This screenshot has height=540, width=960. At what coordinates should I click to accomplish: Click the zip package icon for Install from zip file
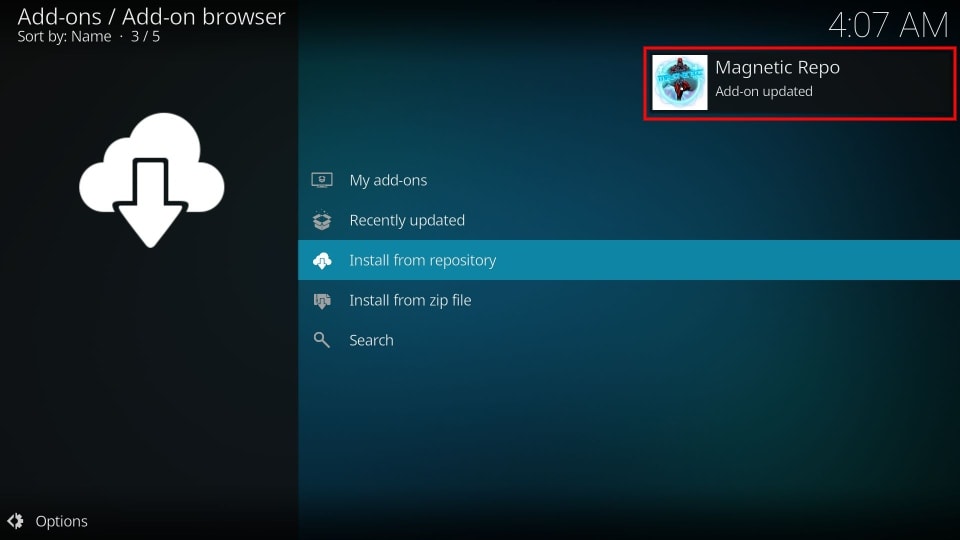321,300
